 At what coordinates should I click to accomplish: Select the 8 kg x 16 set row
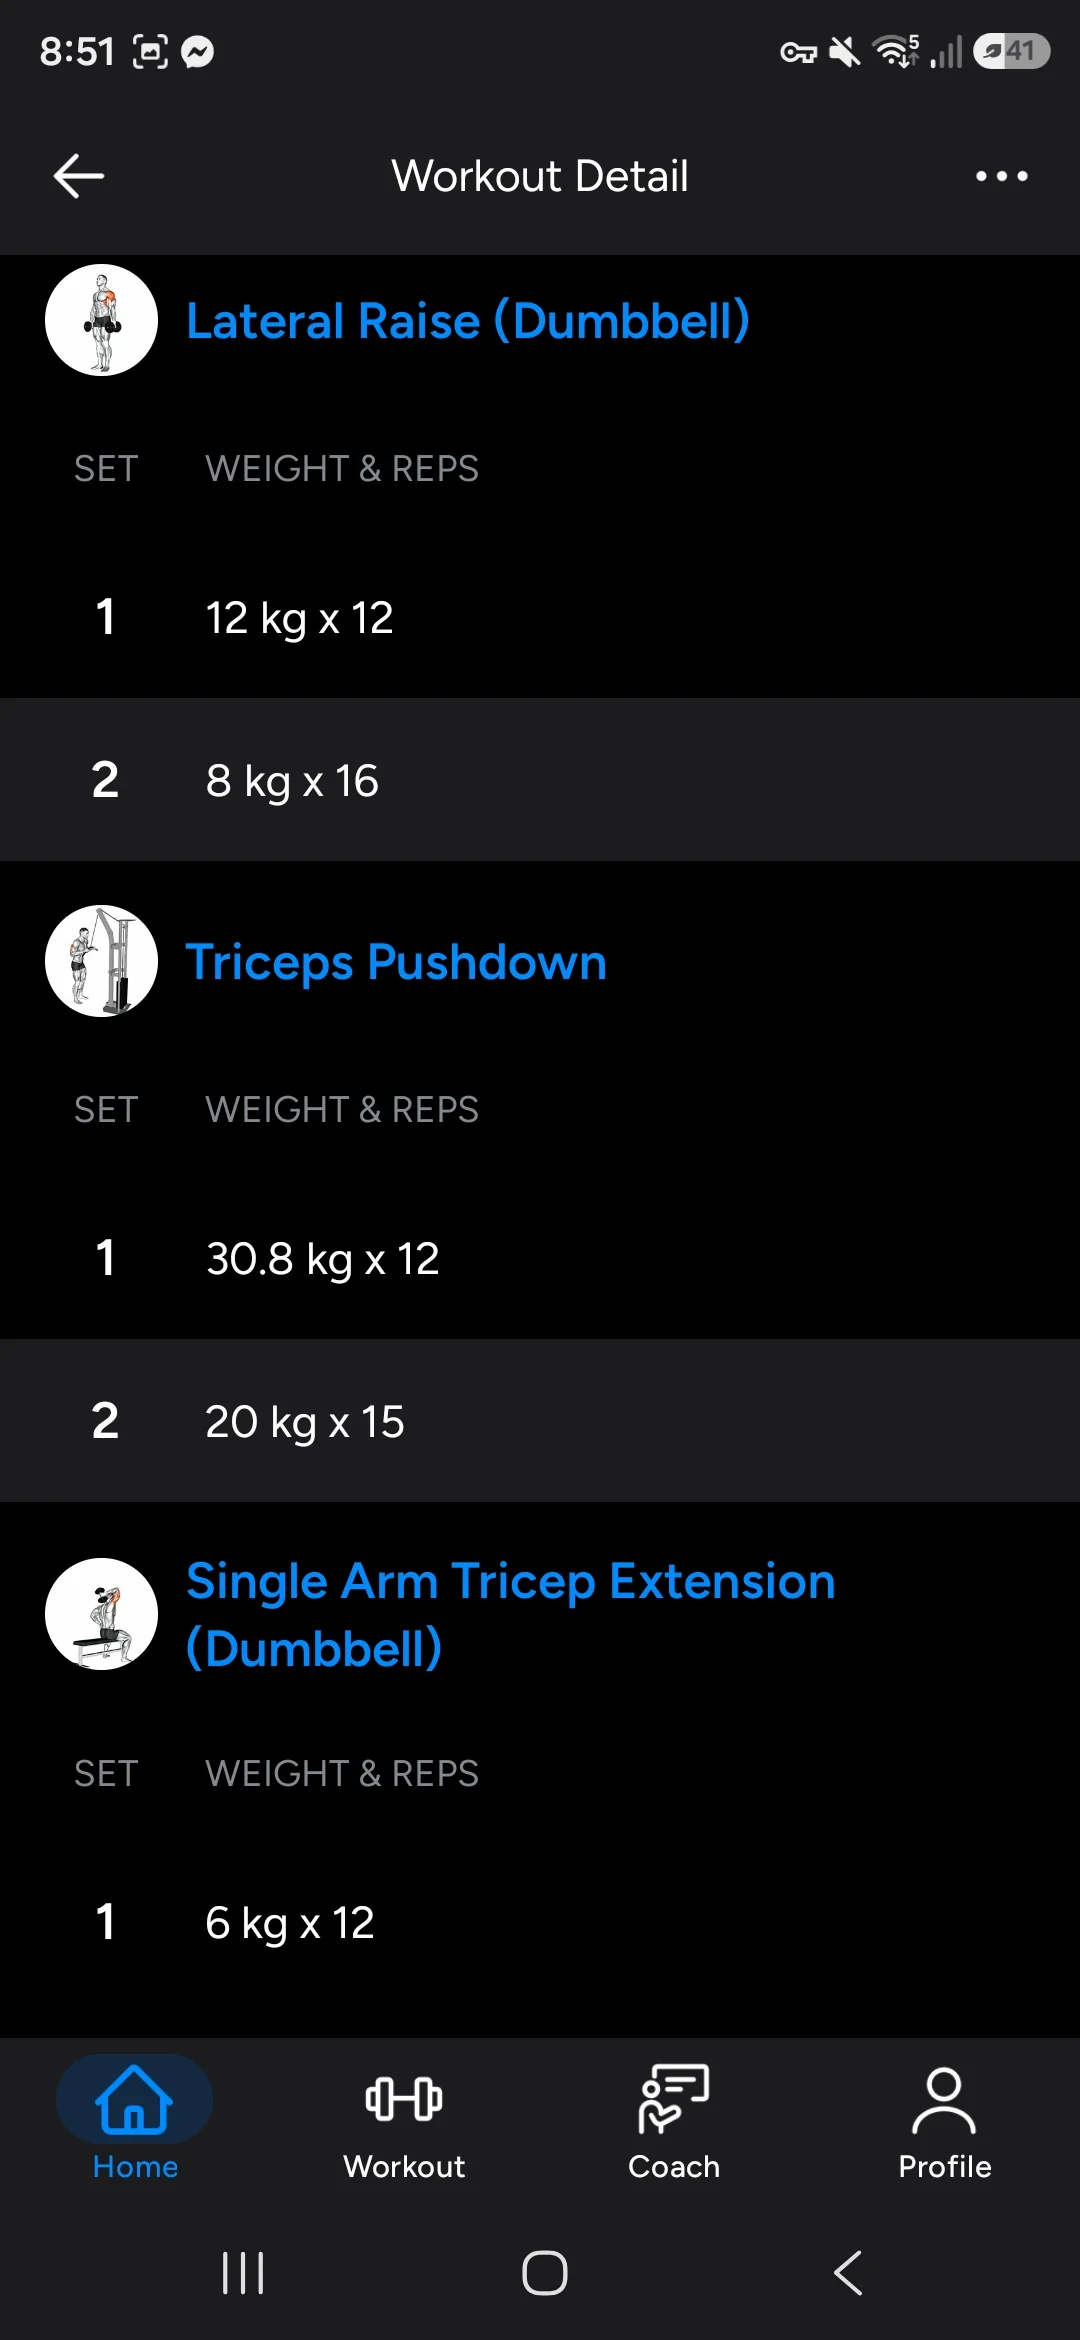540,780
